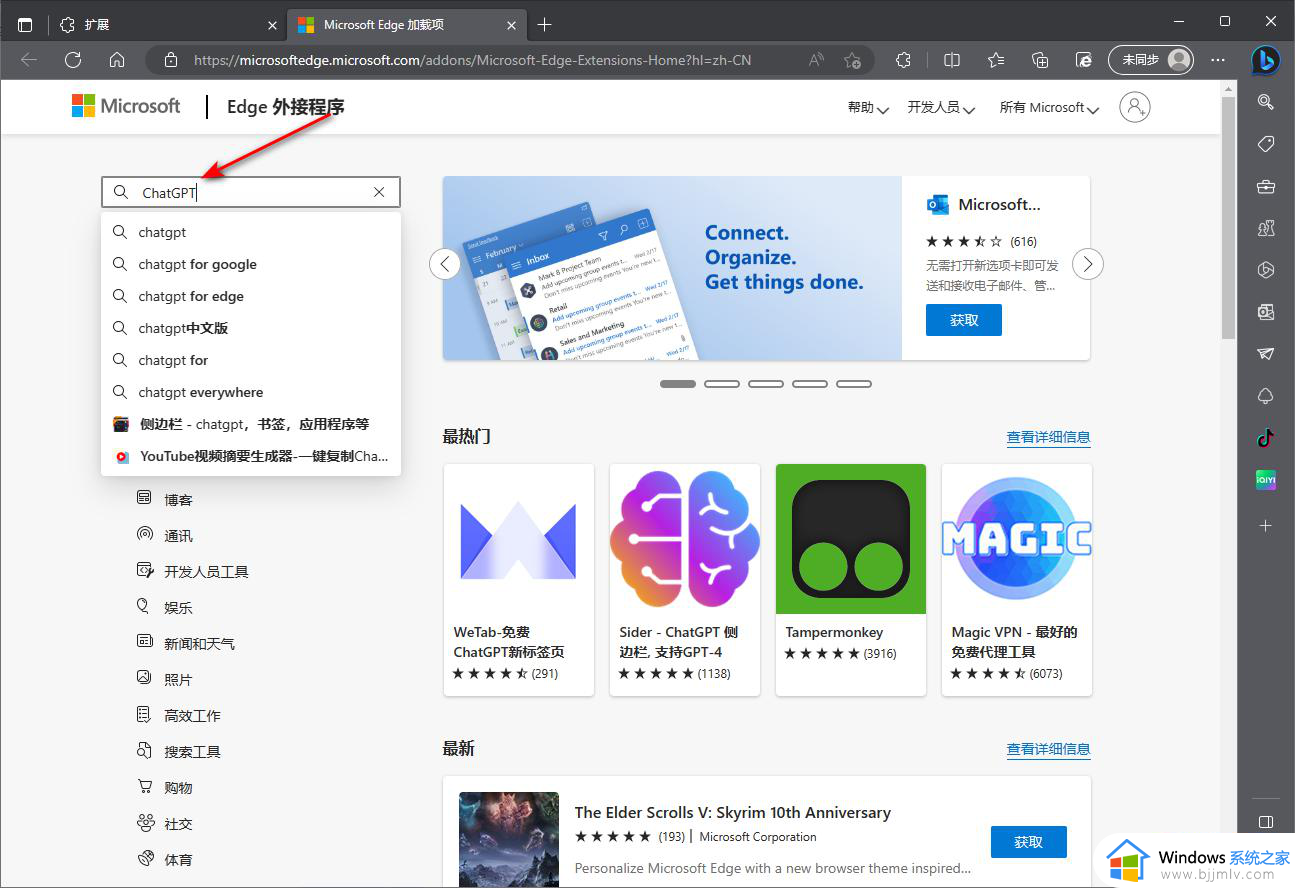Jump to the second carousel indicator
Screen dimensions: 1295x888
(722, 384)
